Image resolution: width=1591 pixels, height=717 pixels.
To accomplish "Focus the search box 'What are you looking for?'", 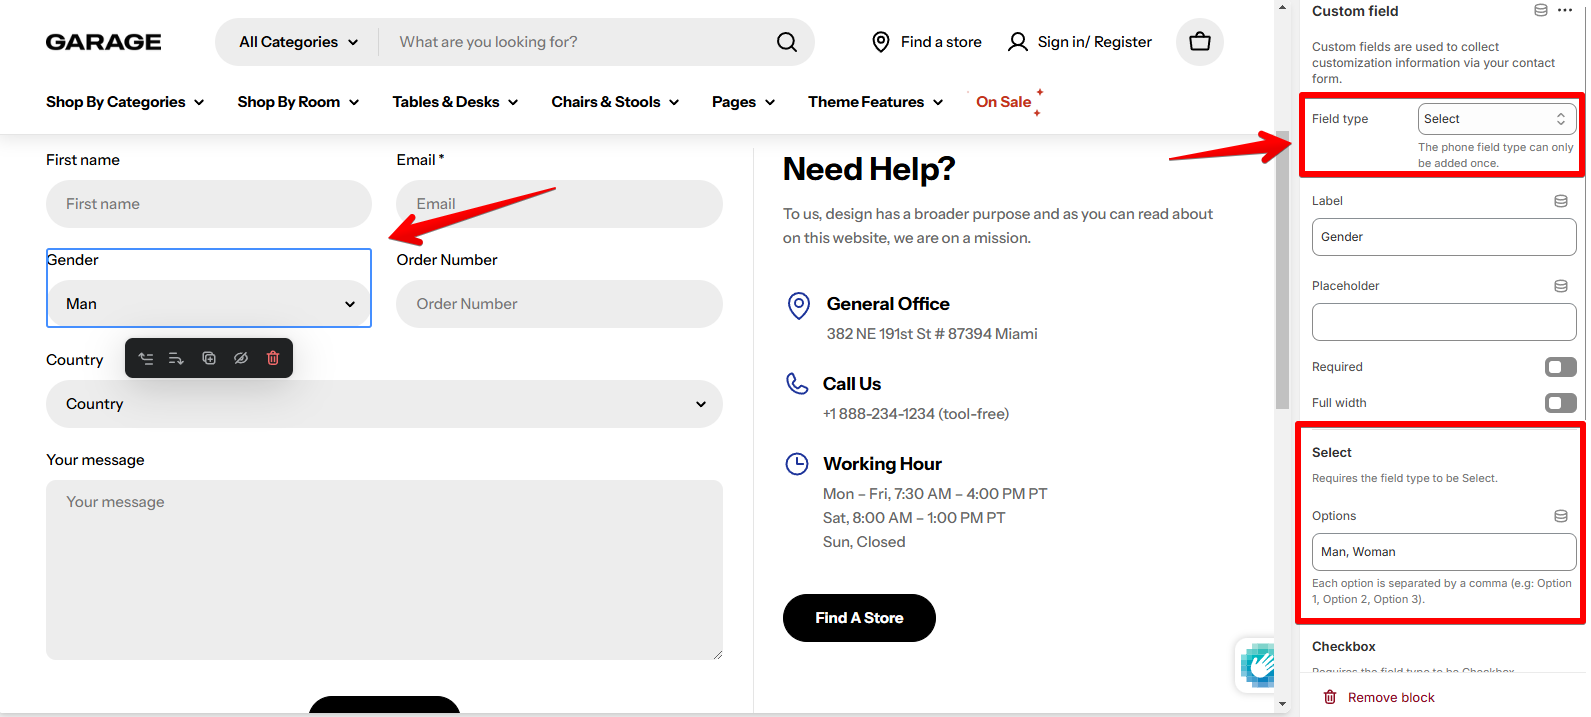I will click(580, 42).
